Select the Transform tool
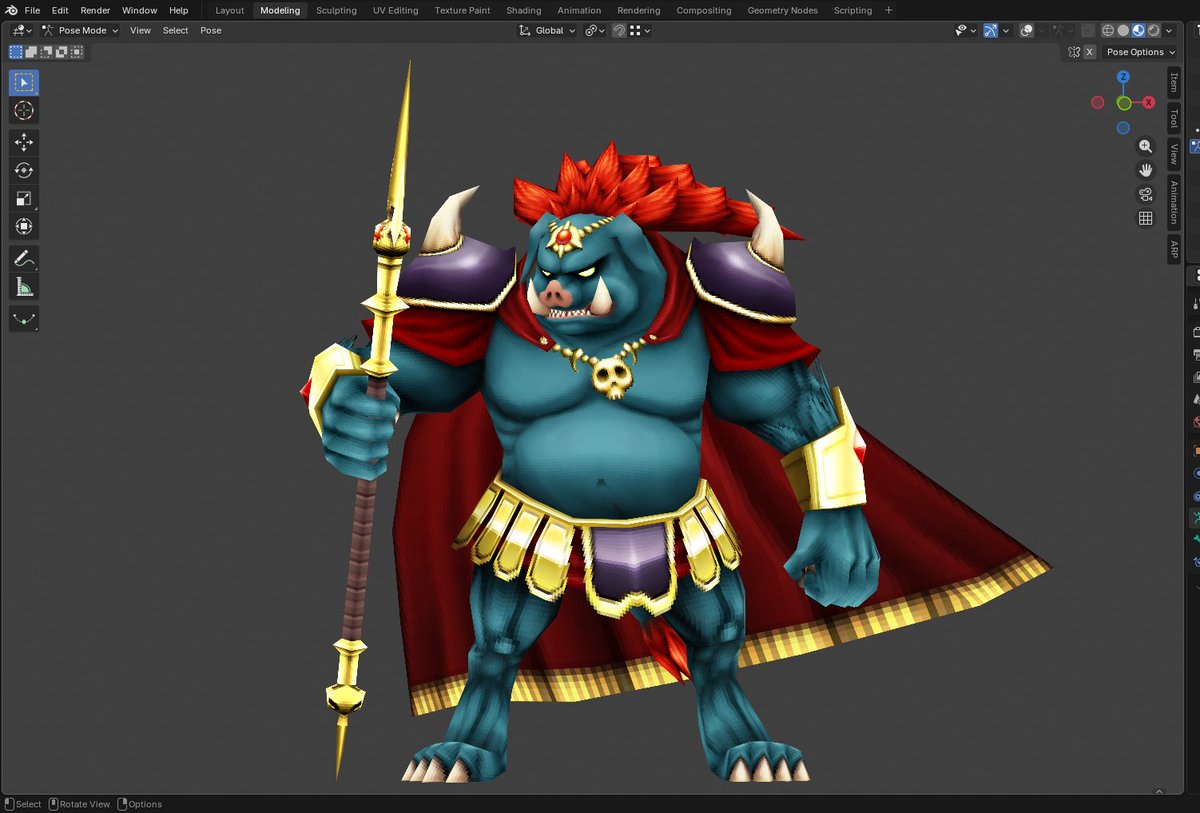Image resolution: width=1200 pixels, height=813 pixels. tap(24, 227)
